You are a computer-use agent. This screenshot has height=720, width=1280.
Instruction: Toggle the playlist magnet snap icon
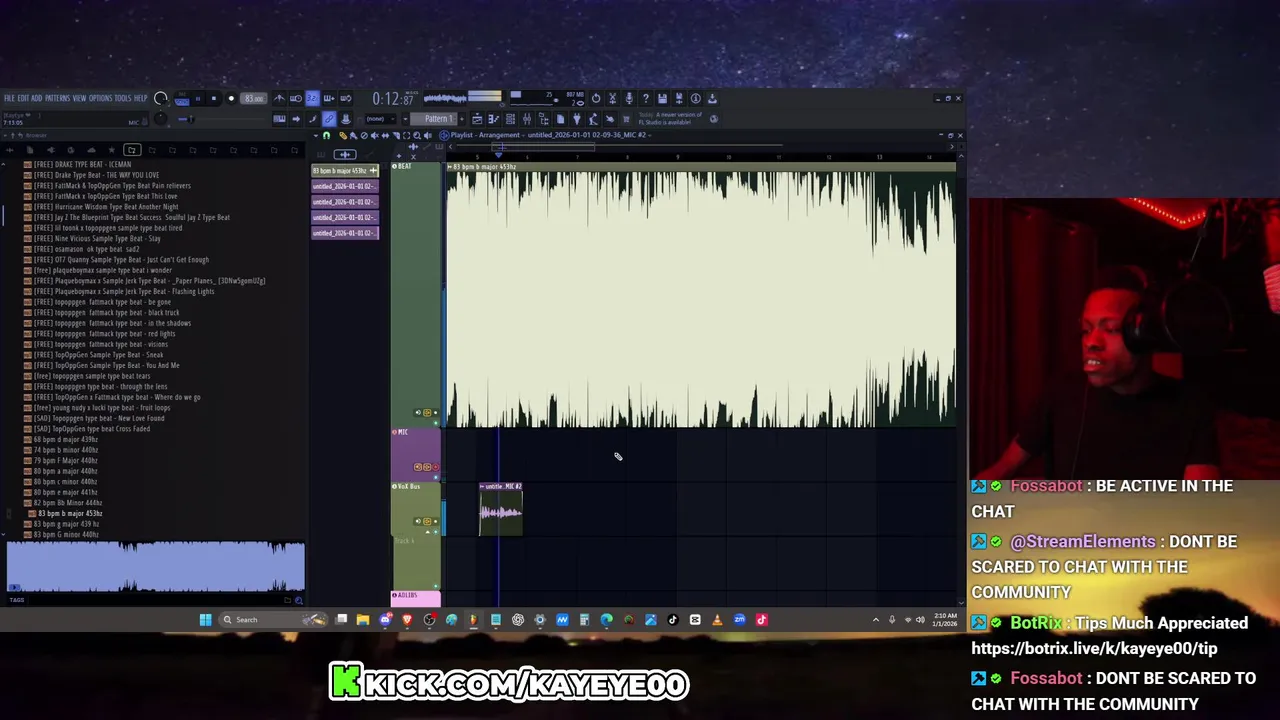click(326, 135)
